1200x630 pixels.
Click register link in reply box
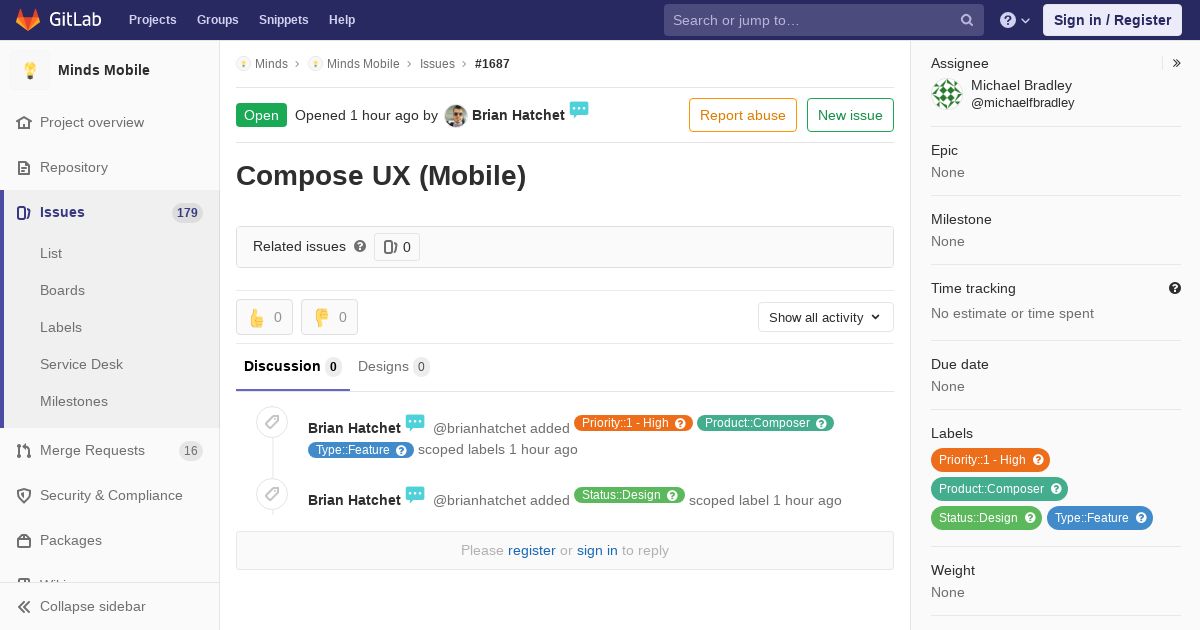point(532,550)
